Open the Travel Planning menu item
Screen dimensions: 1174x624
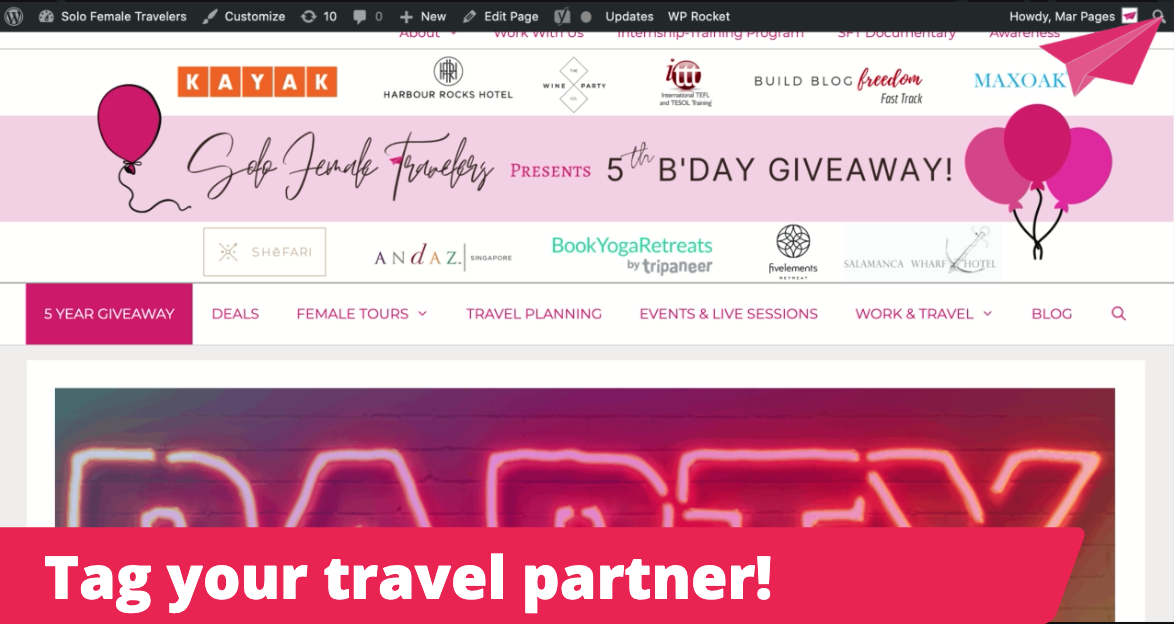point(534,314)
